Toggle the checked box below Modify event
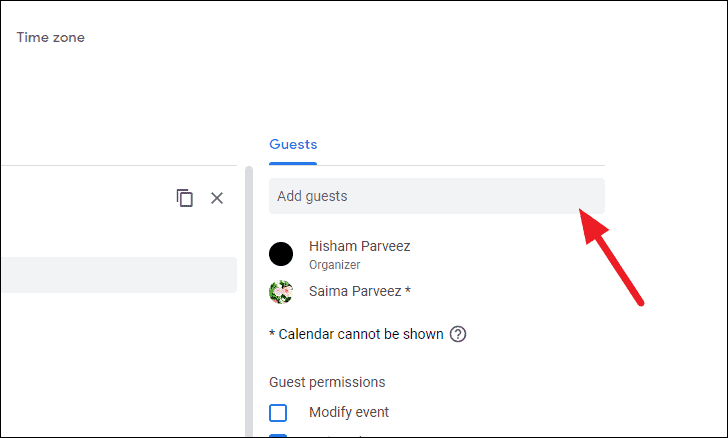Image resolution: width=728 pixels, height=438 pixels. [x=278, y=436]
